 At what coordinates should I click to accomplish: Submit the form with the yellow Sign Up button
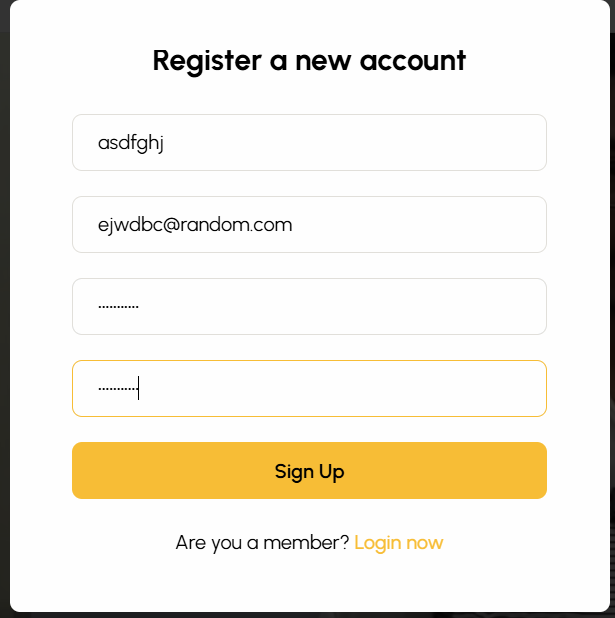(x=309, y=470)
